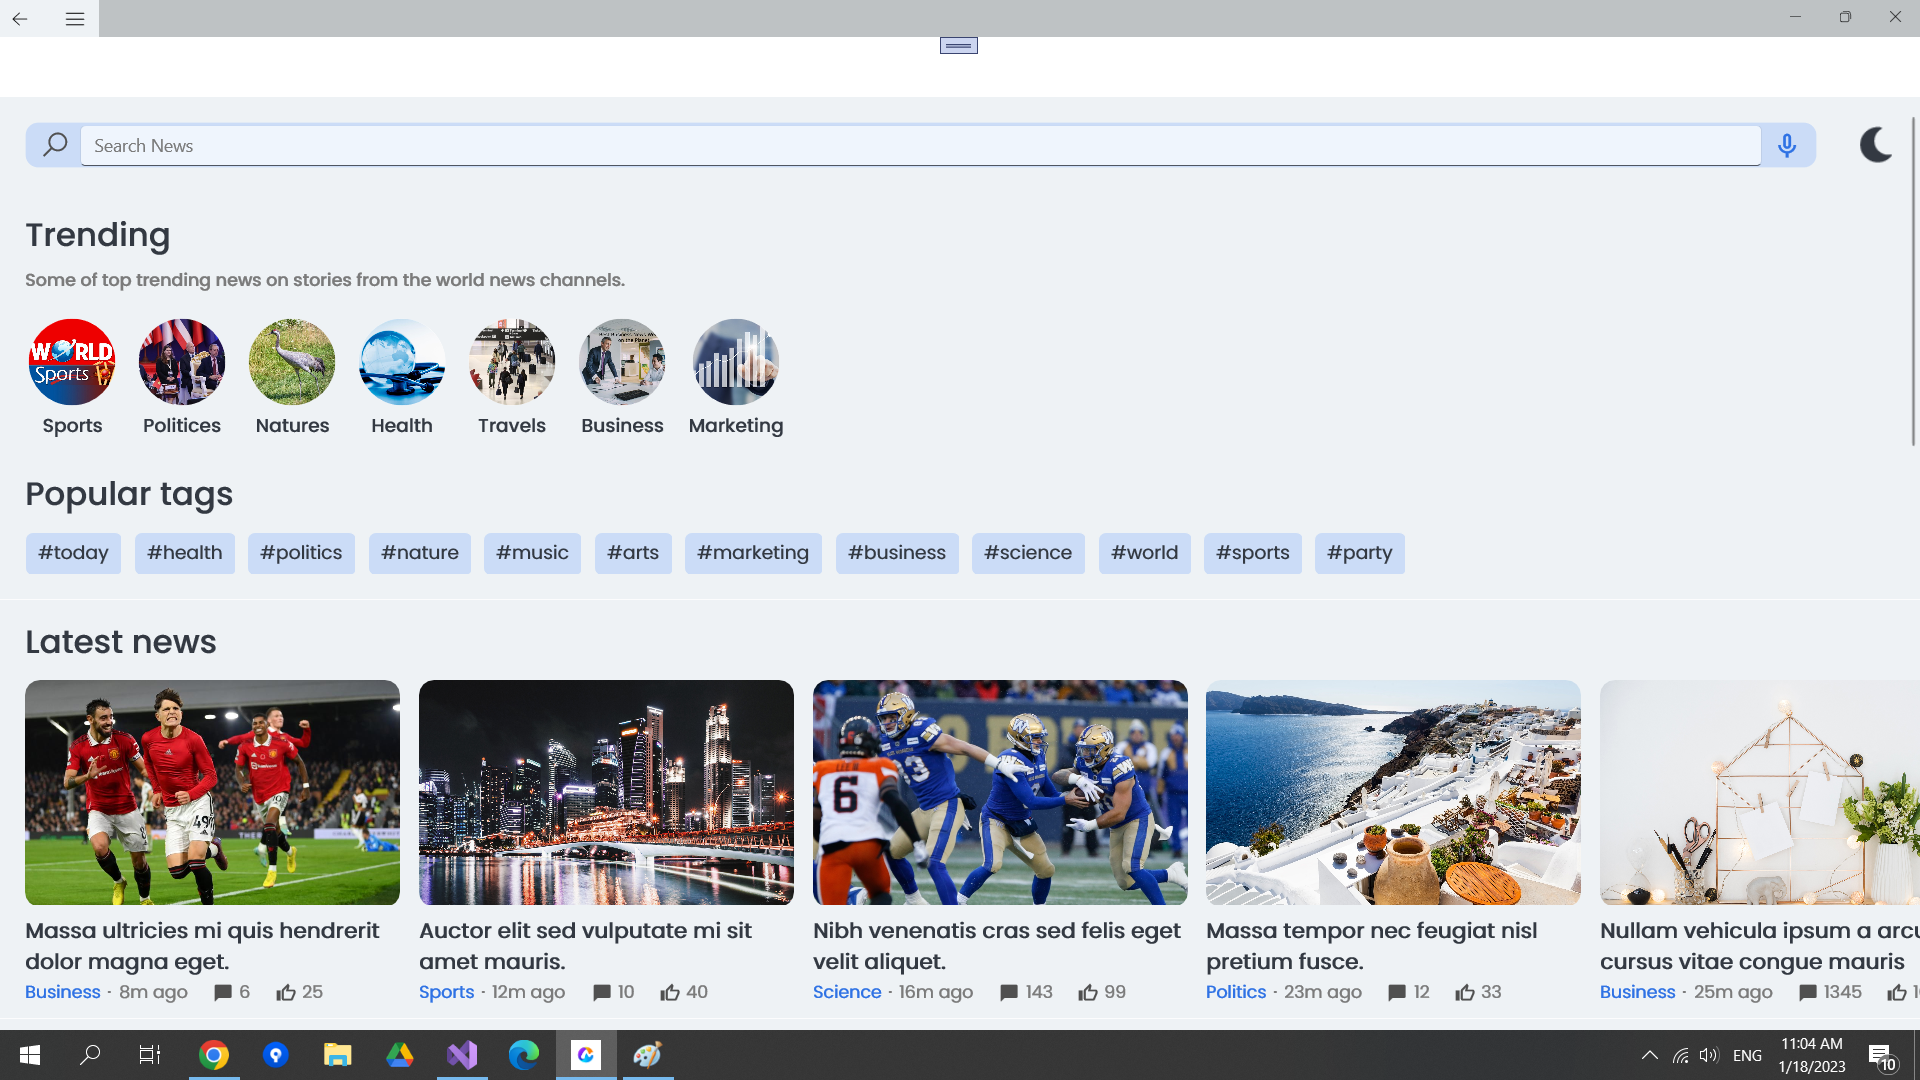Select the #music popular tag
The width and height of the screenshot is (1920, 1080).
coord(532,553)
